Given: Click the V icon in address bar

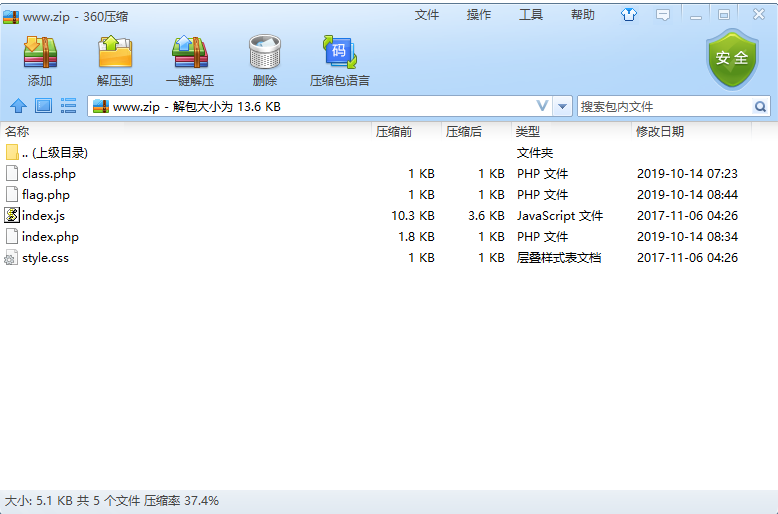Looking at the screenshot, I should [542, 106].
